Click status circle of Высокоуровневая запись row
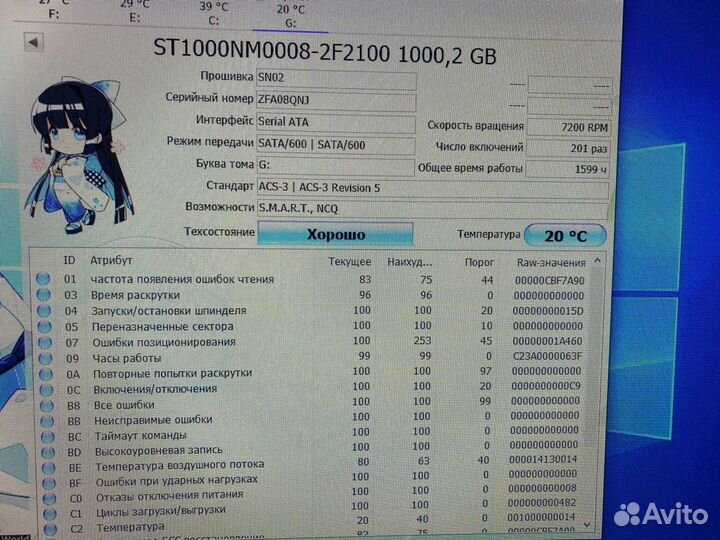 48,452
